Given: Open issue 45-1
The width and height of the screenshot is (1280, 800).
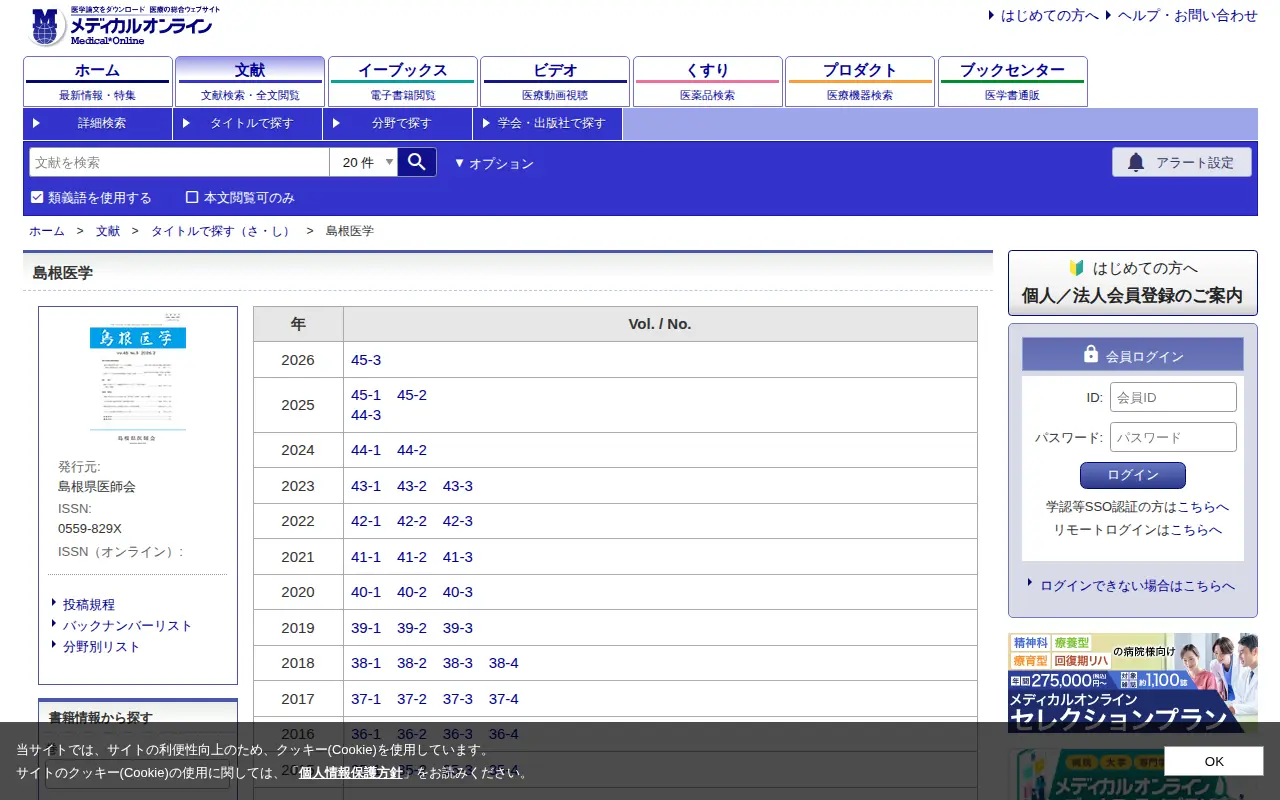Looking at the screenshot, I should (x=366, y=395).
